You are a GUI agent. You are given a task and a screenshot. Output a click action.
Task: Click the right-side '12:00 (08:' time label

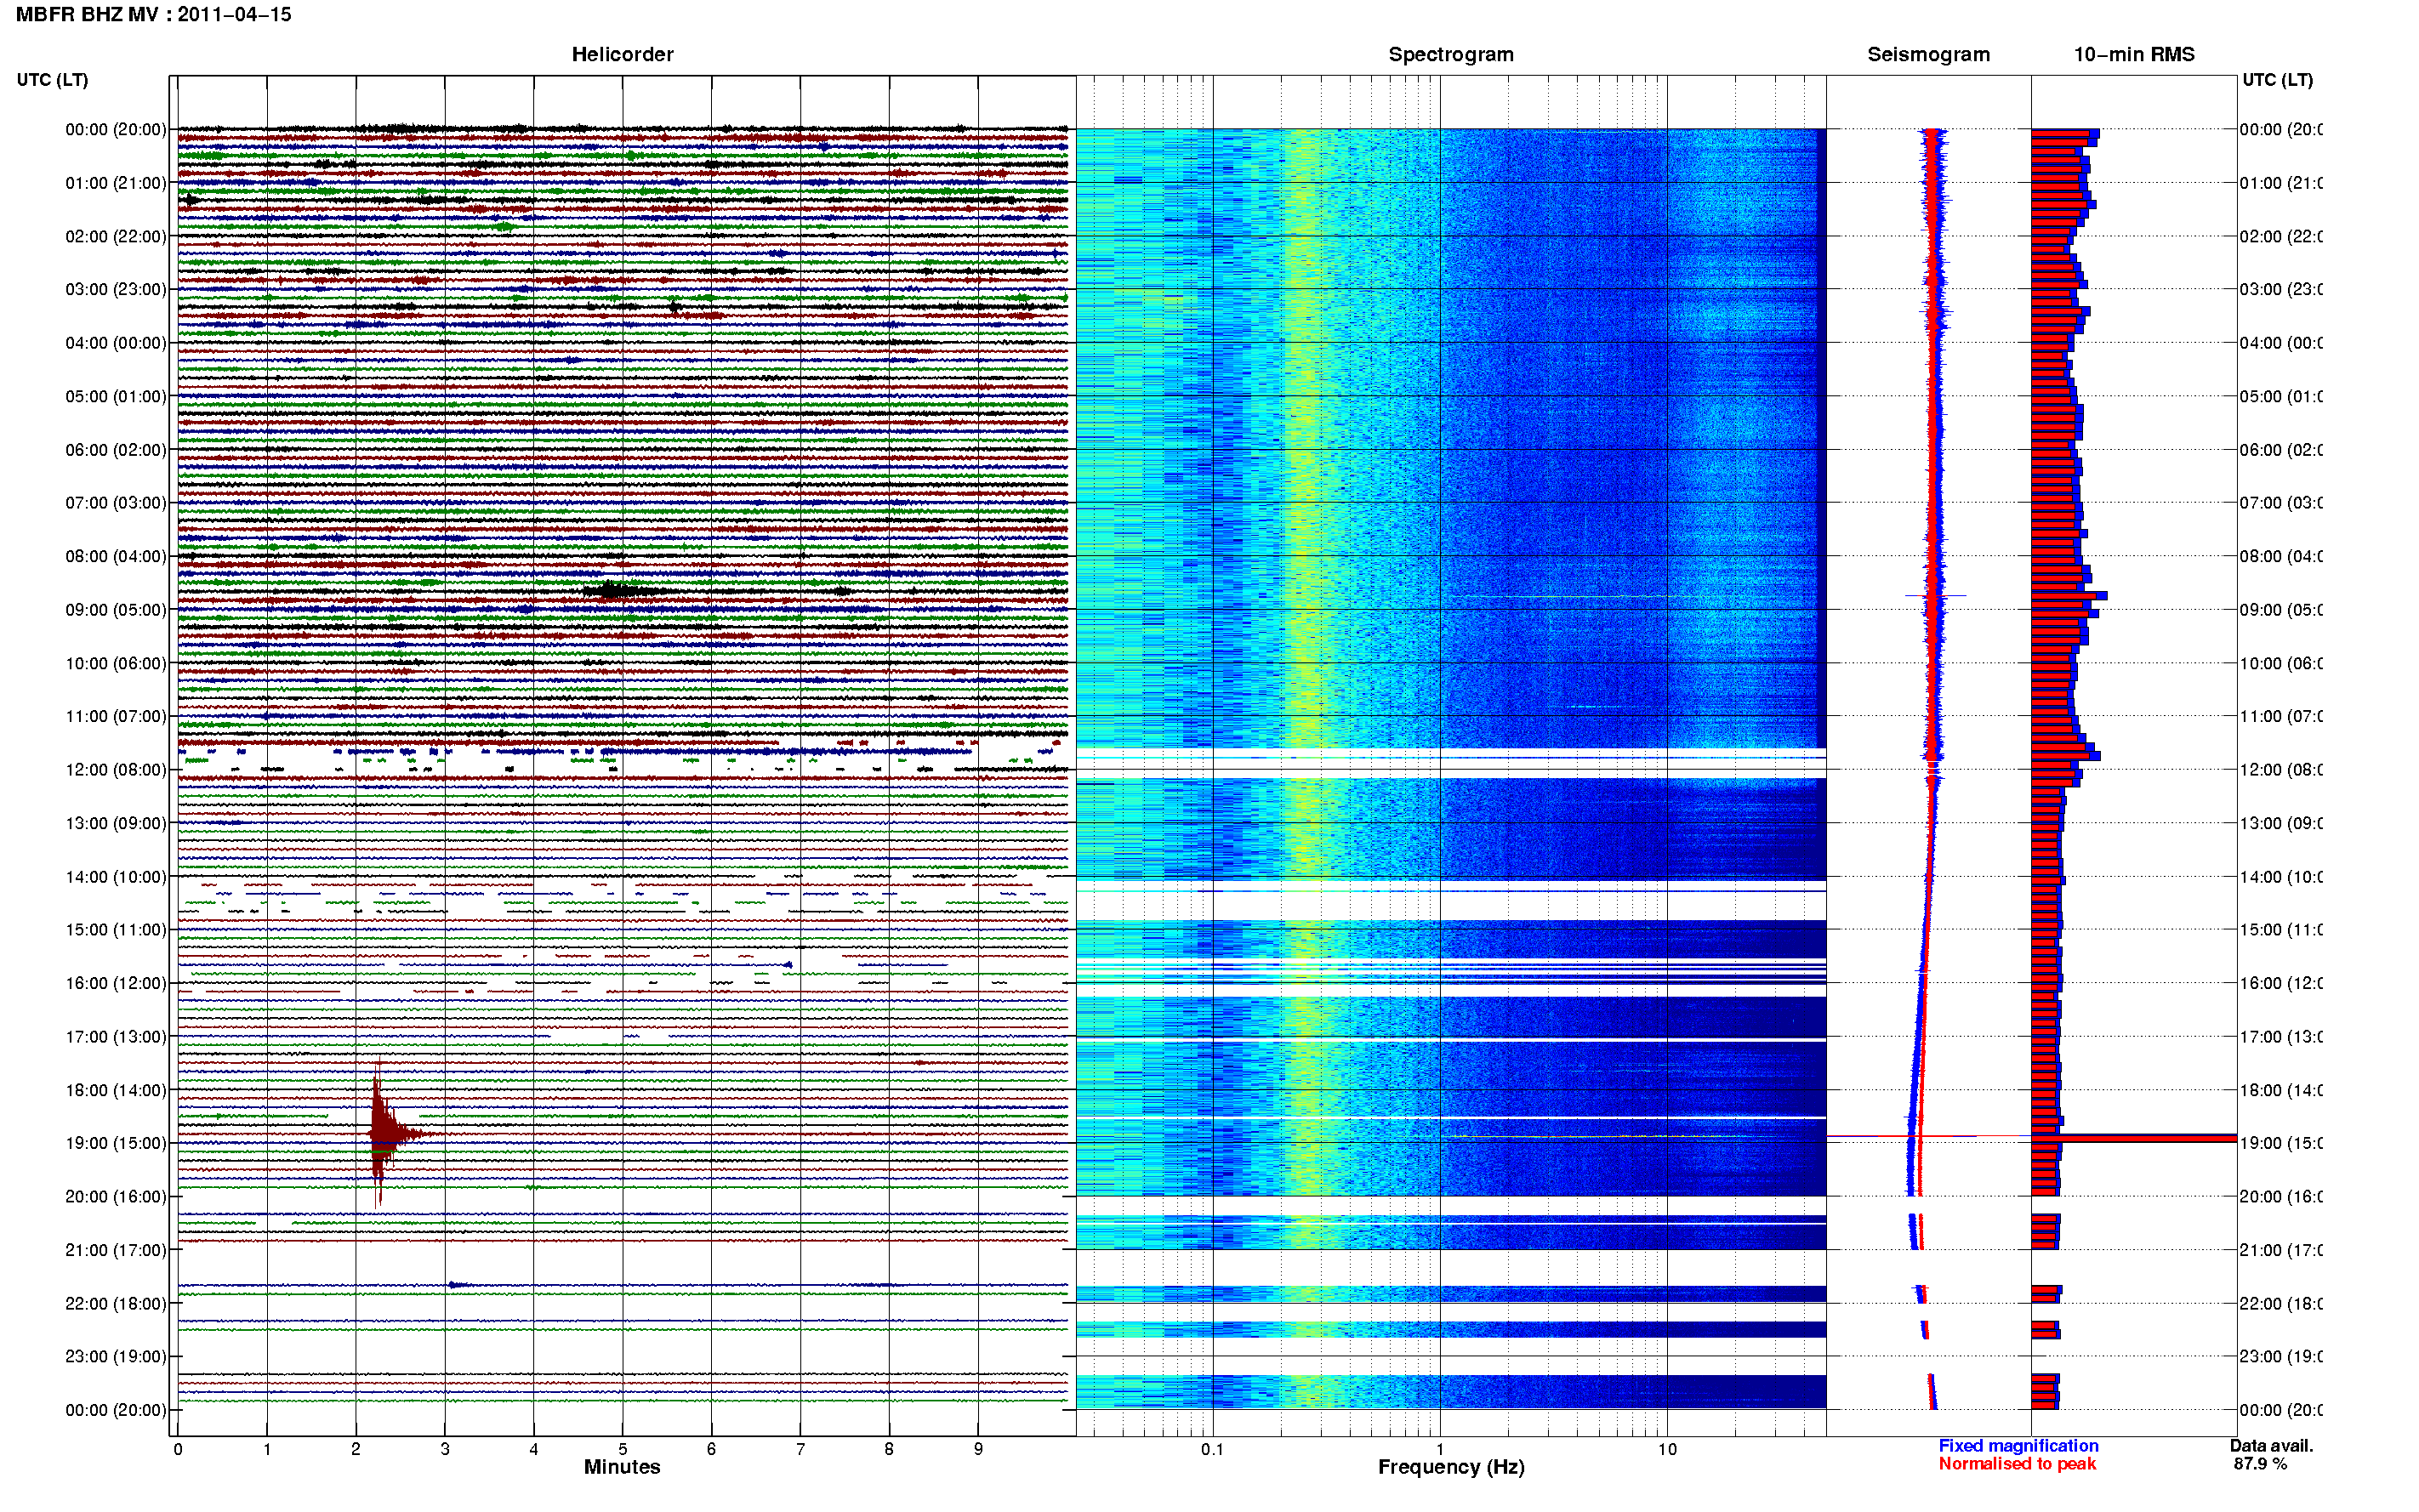pyautogui.click(x=2280, y=769)
